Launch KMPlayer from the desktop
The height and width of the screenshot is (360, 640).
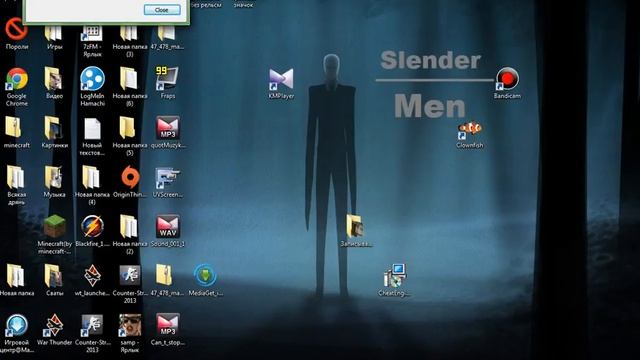pyautogui.click(x=281, y=79)
